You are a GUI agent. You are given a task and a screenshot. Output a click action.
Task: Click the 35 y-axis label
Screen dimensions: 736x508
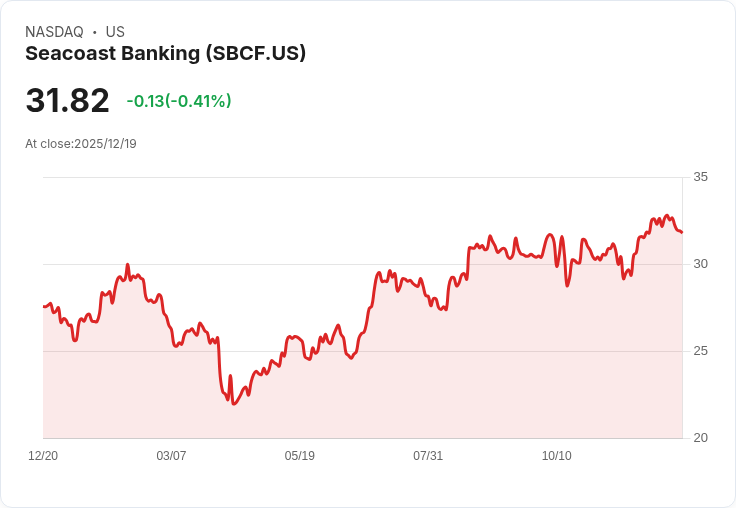pos(700,177)
